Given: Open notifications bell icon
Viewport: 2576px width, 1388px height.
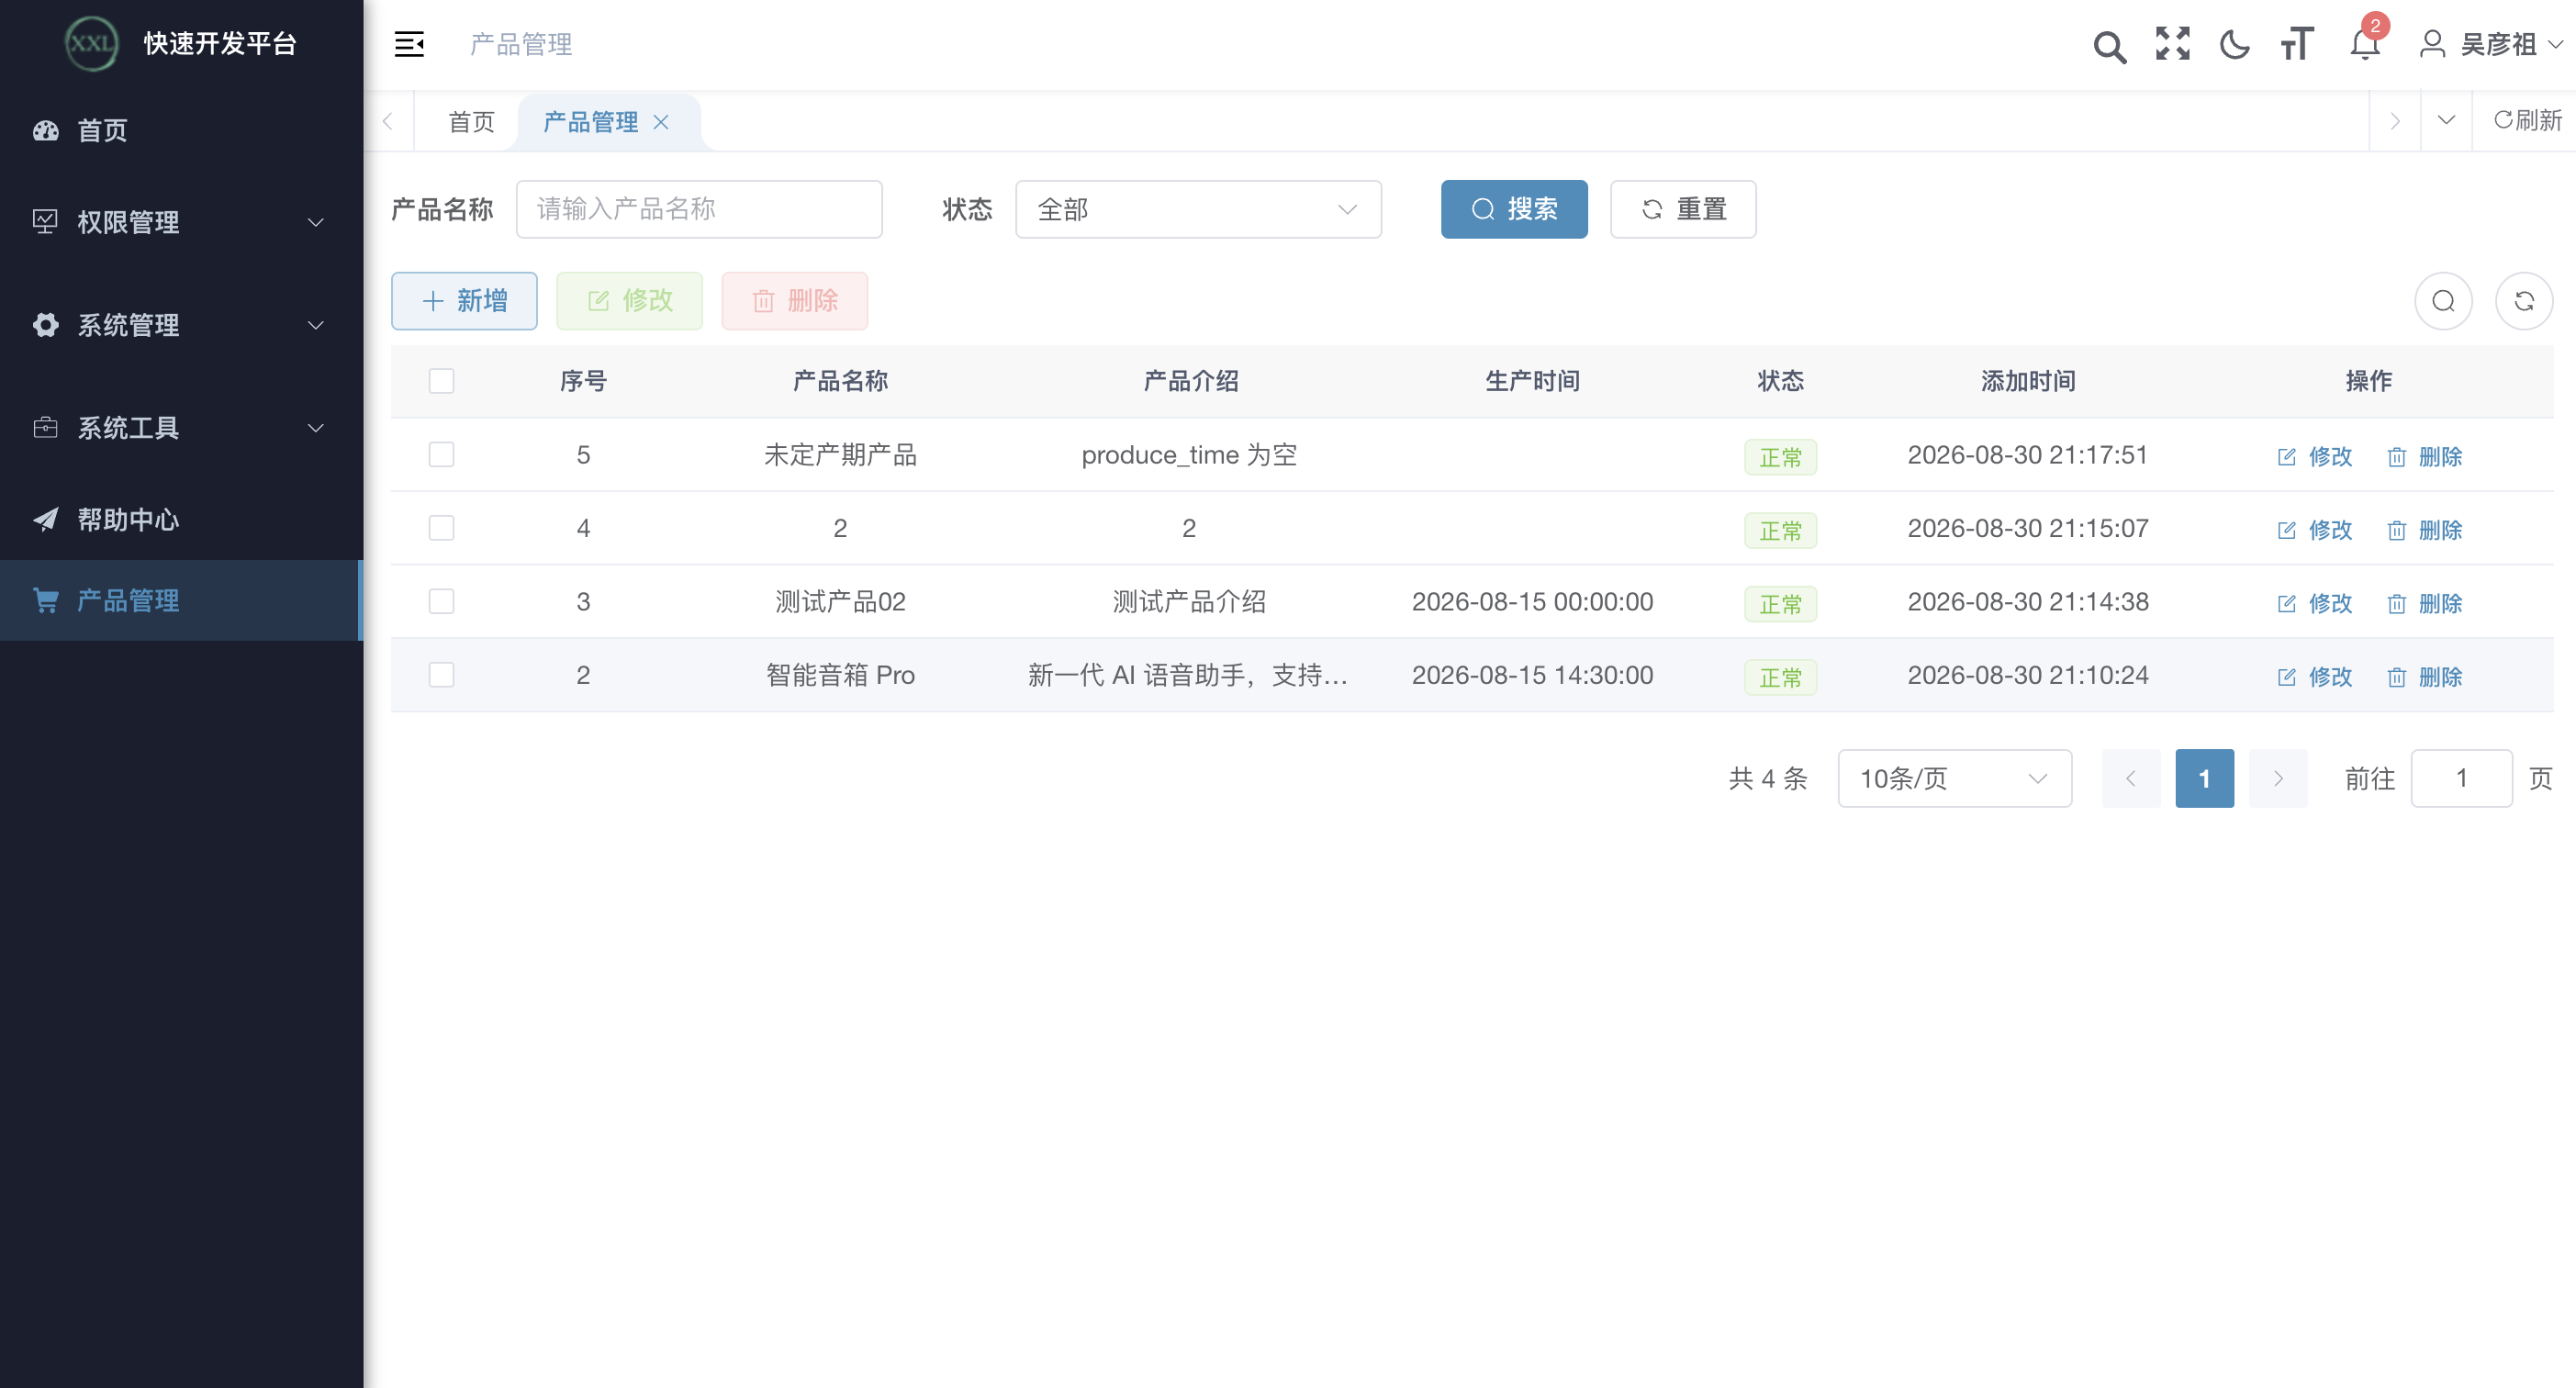Looking at the screenshot, I should point(2365,45).
